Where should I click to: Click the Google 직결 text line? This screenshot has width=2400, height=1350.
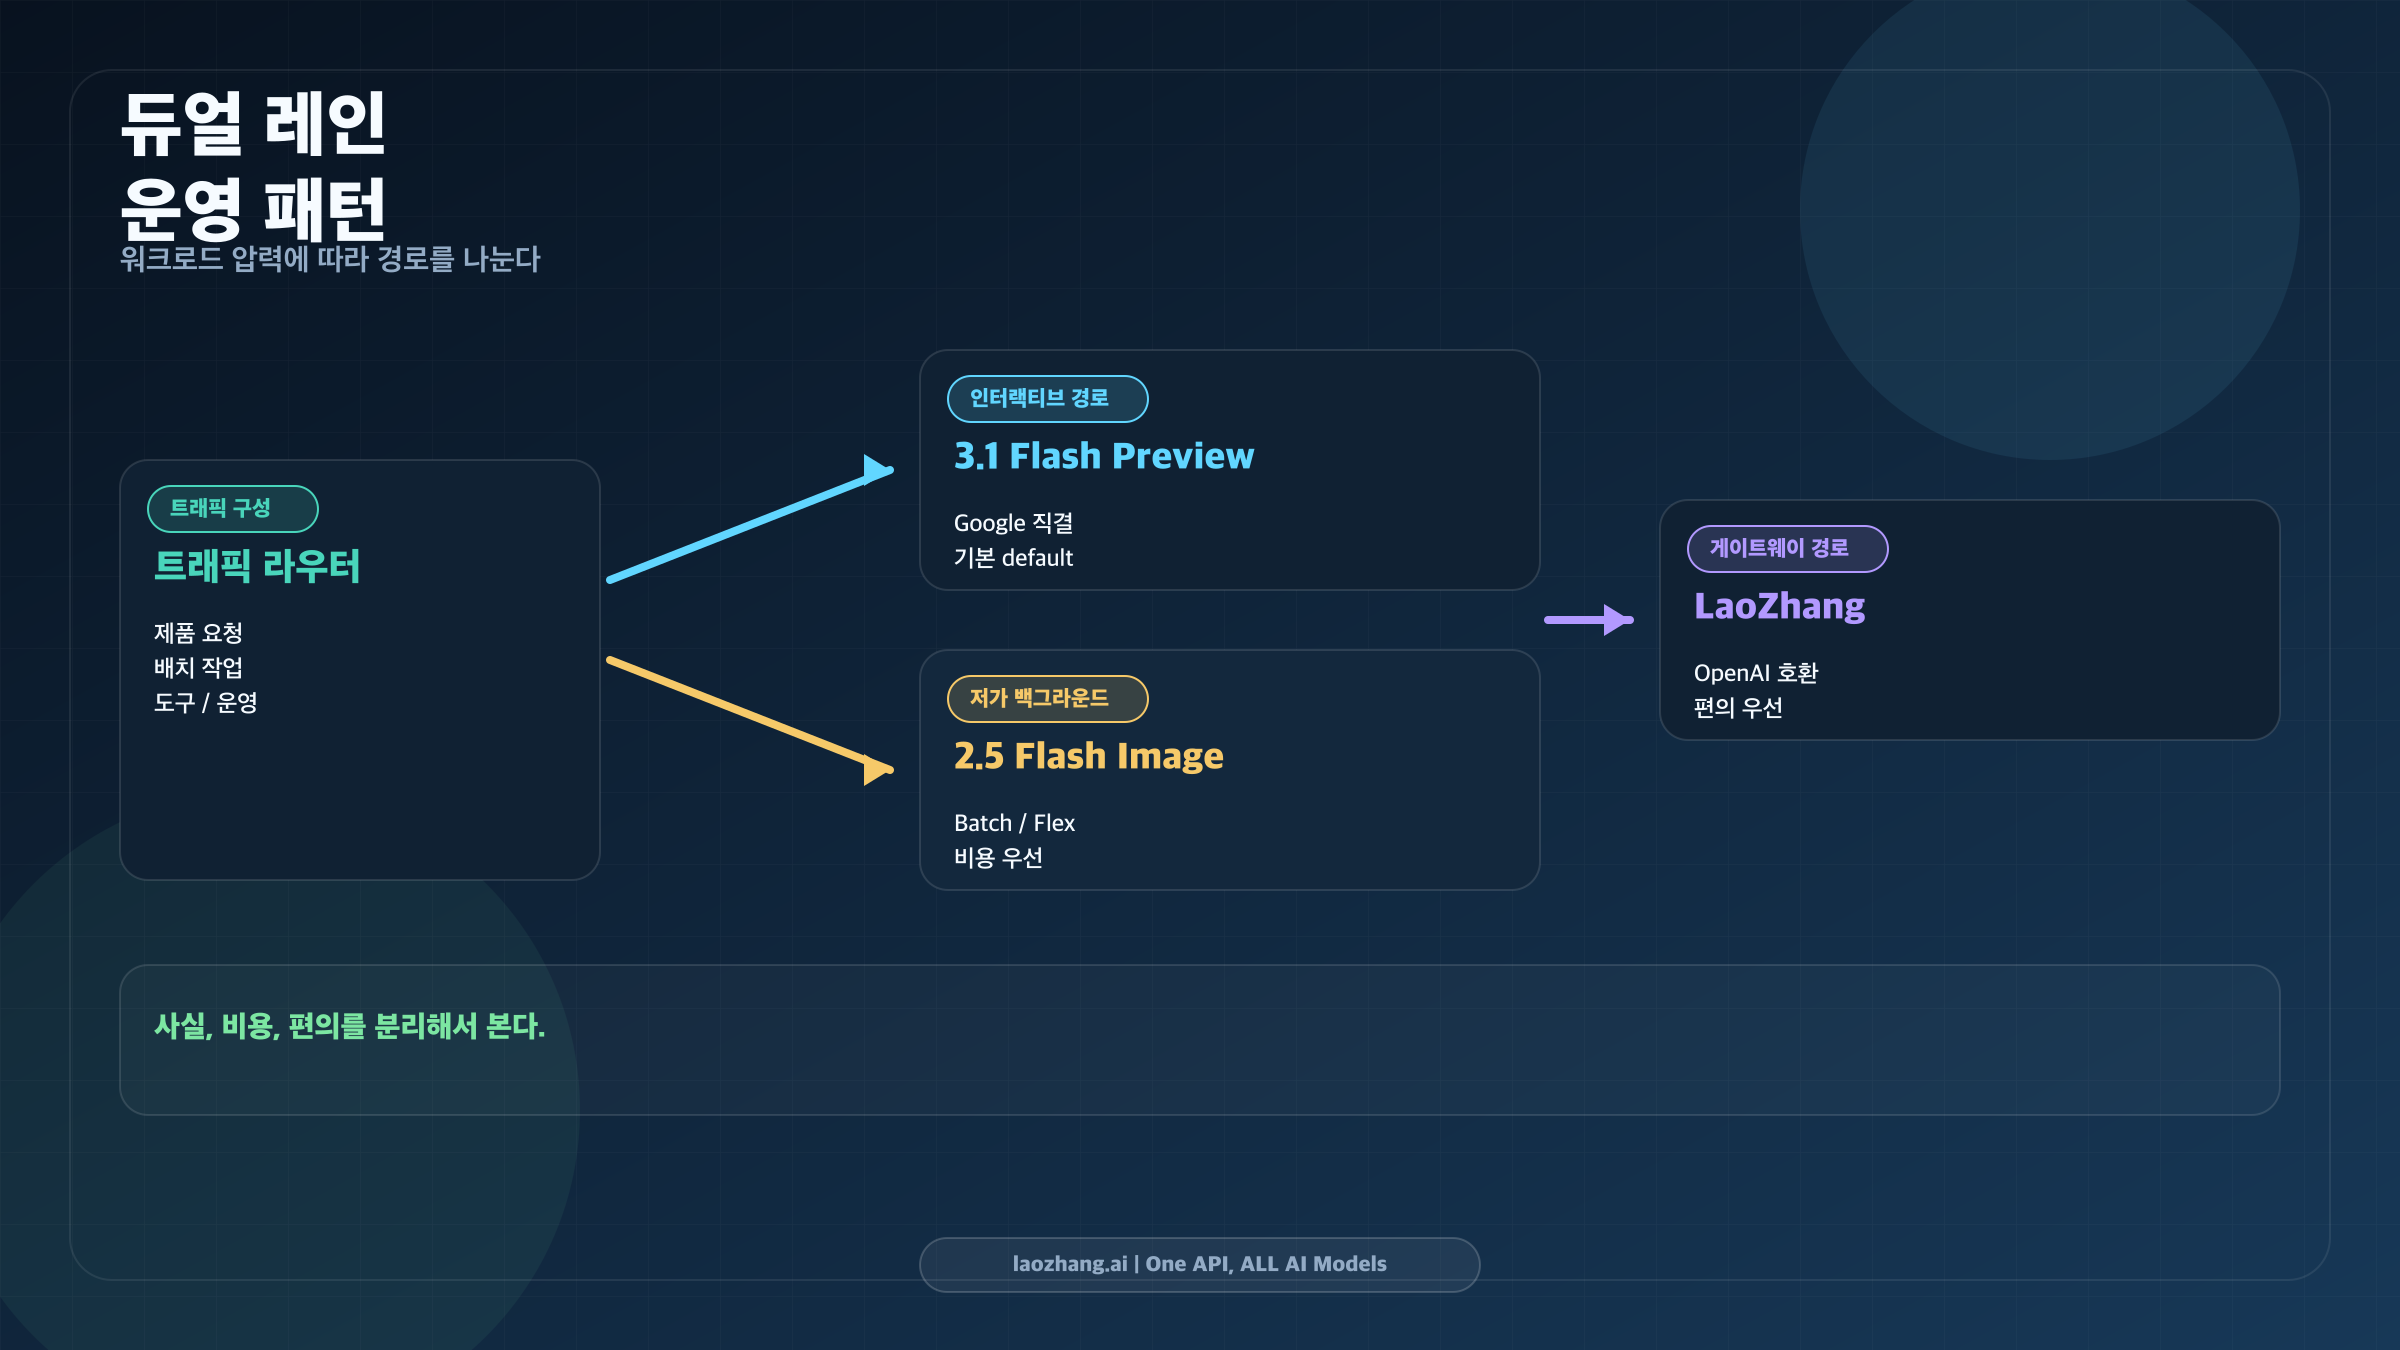tap(1013, 523)
